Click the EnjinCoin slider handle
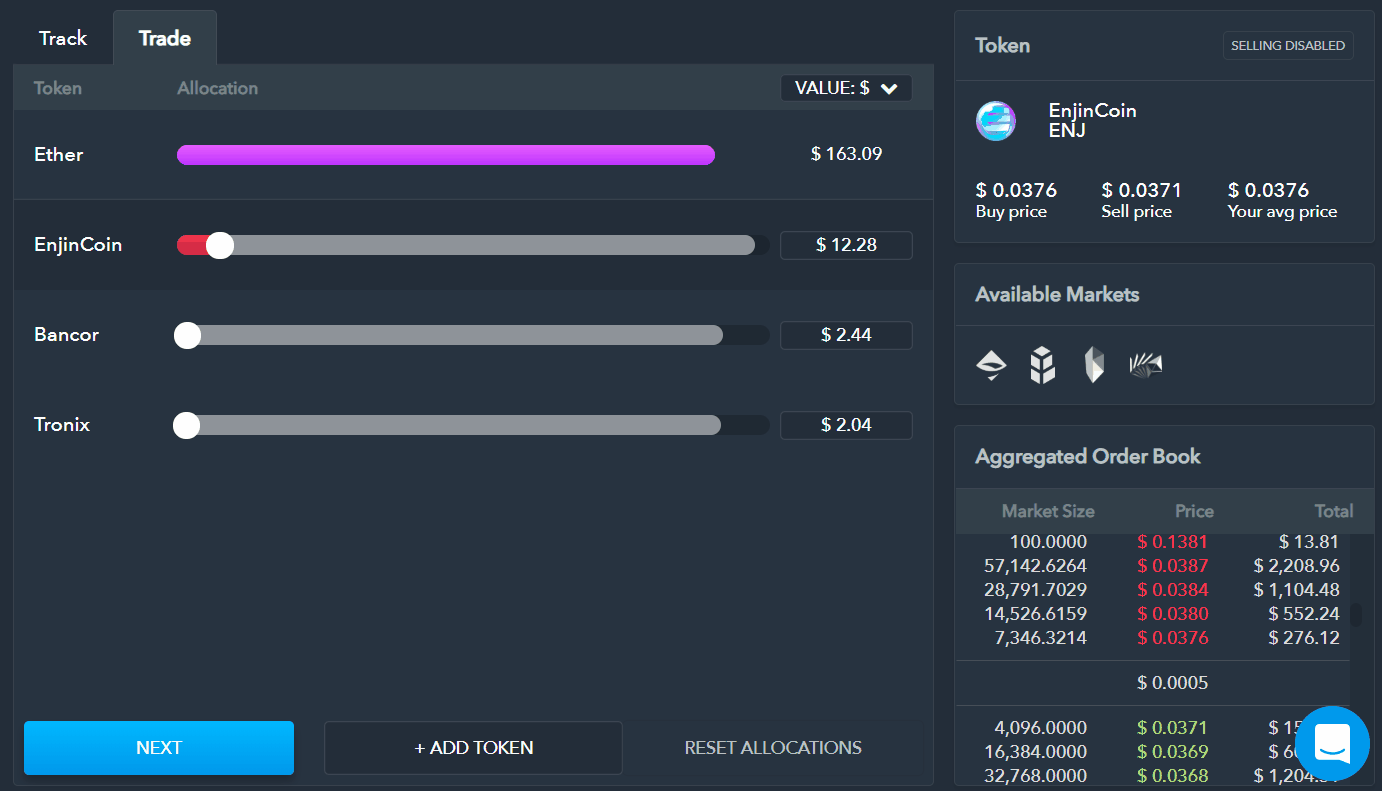The height and width of the screenshot is (791, 1382). coord(220,245)
